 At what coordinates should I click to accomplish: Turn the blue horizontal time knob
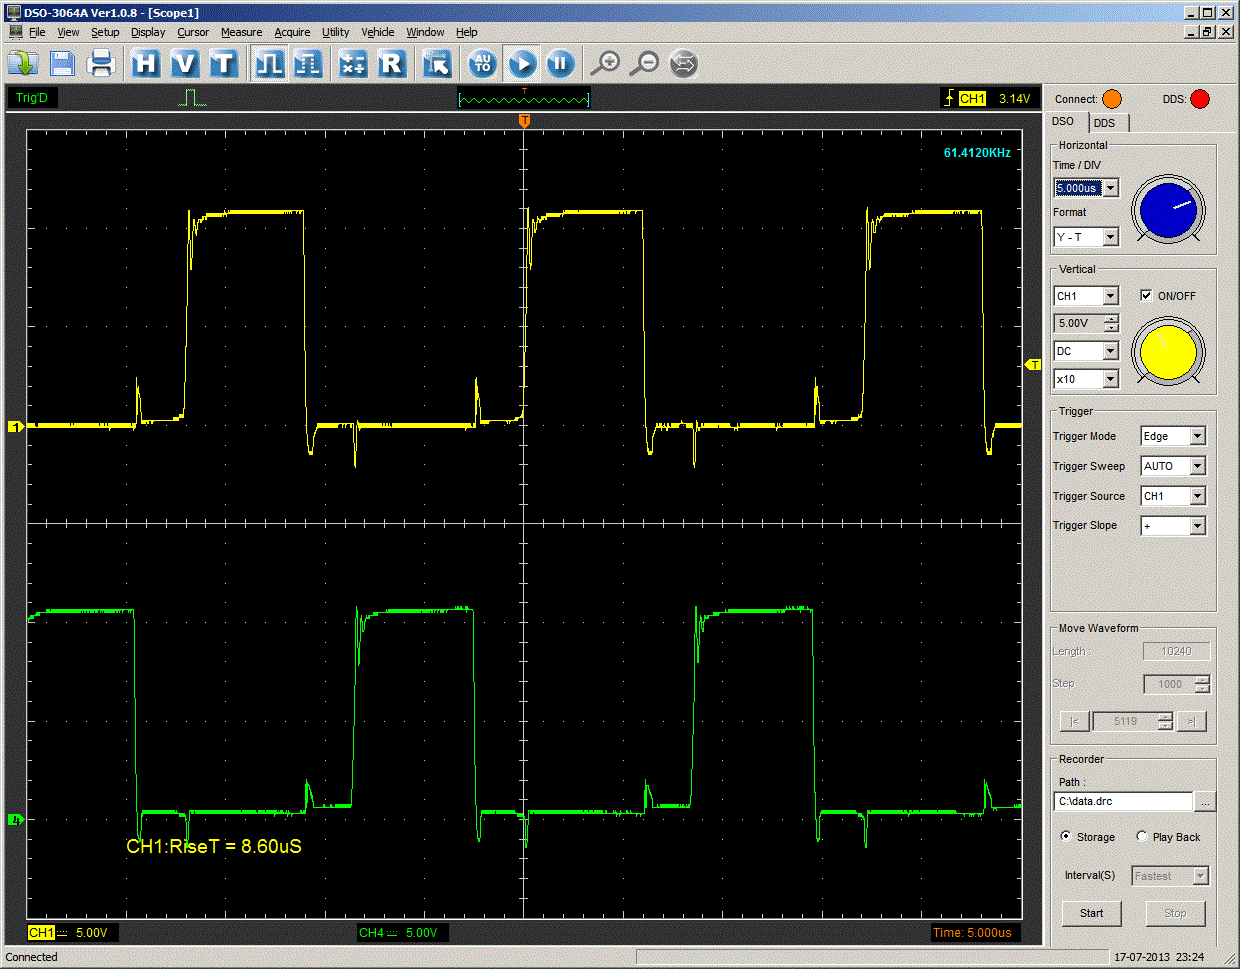pyautogui.click(x=1168, y=209)
